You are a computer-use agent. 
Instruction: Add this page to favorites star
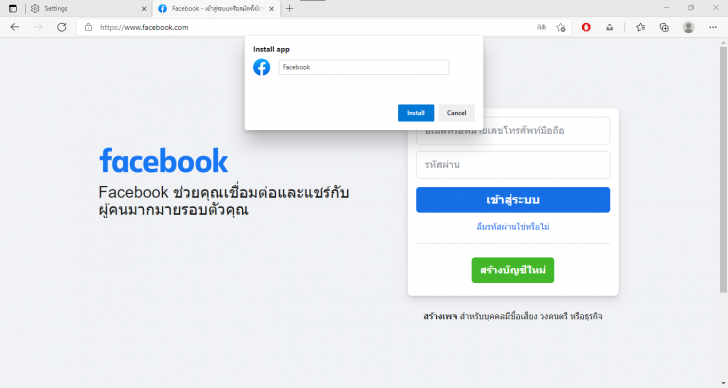point(561,27)
